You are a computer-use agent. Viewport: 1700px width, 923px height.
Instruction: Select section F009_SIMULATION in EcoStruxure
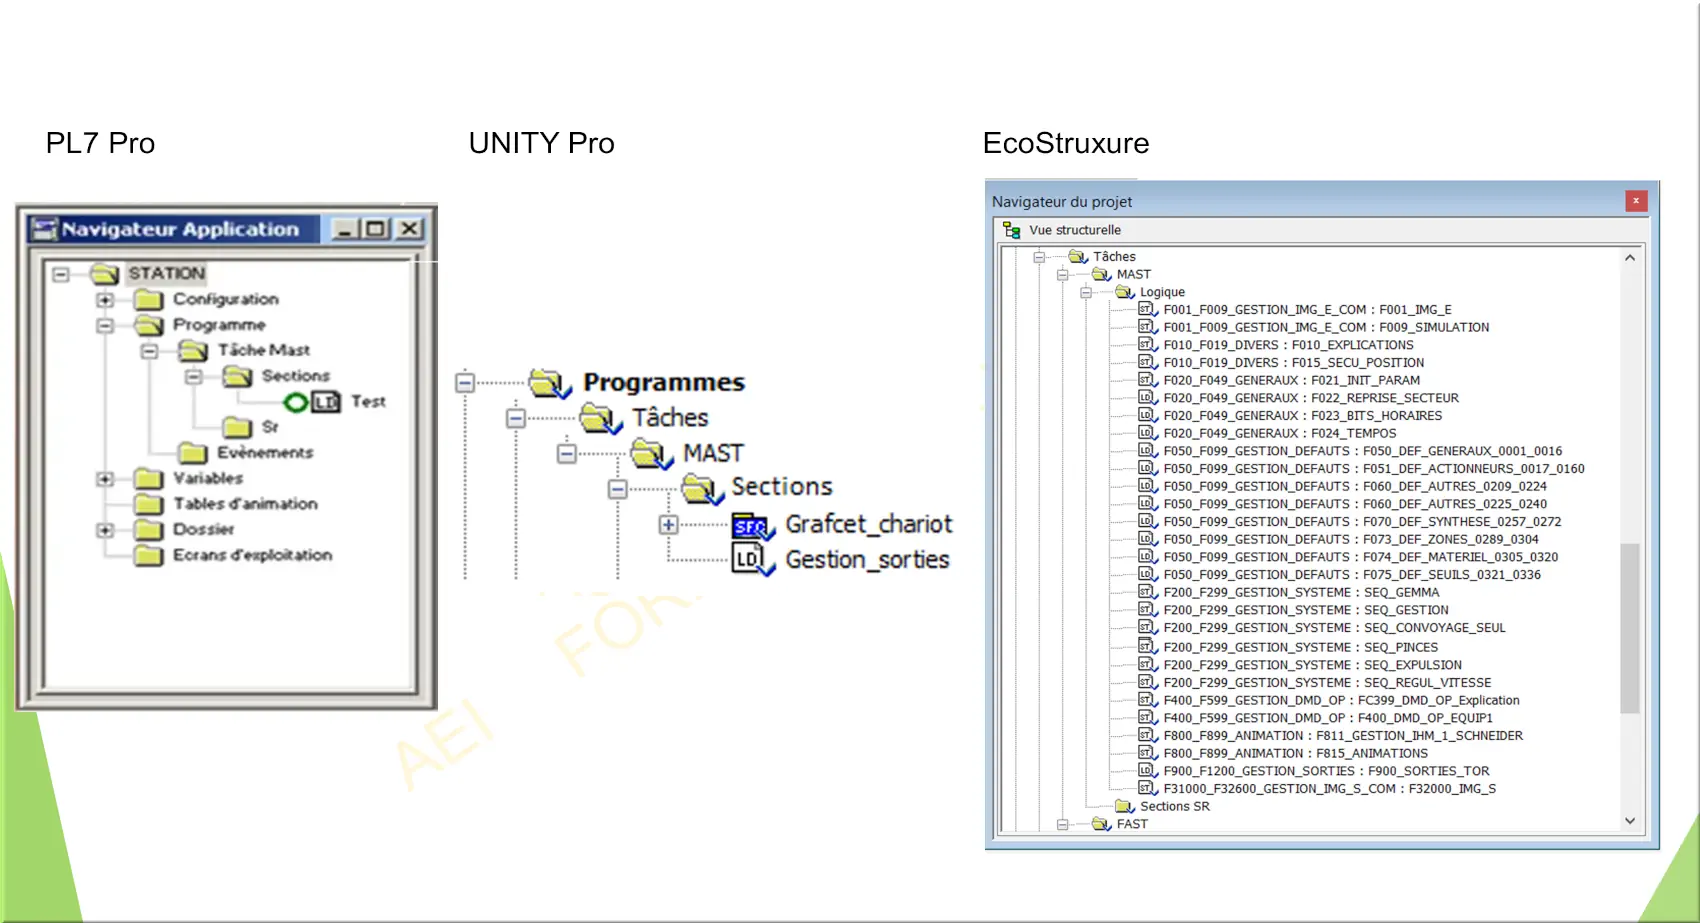(x=1326, y=327)
